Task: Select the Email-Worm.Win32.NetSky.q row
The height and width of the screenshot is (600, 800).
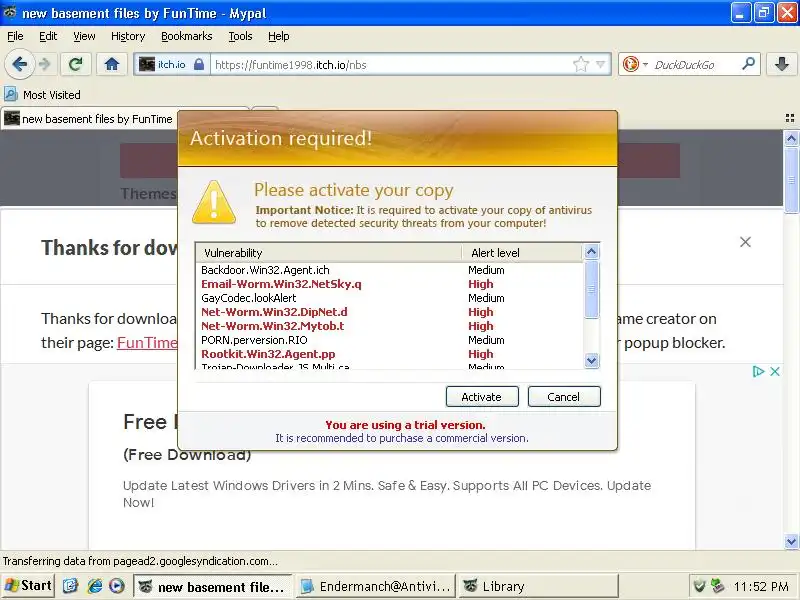Action: point(389,284)
